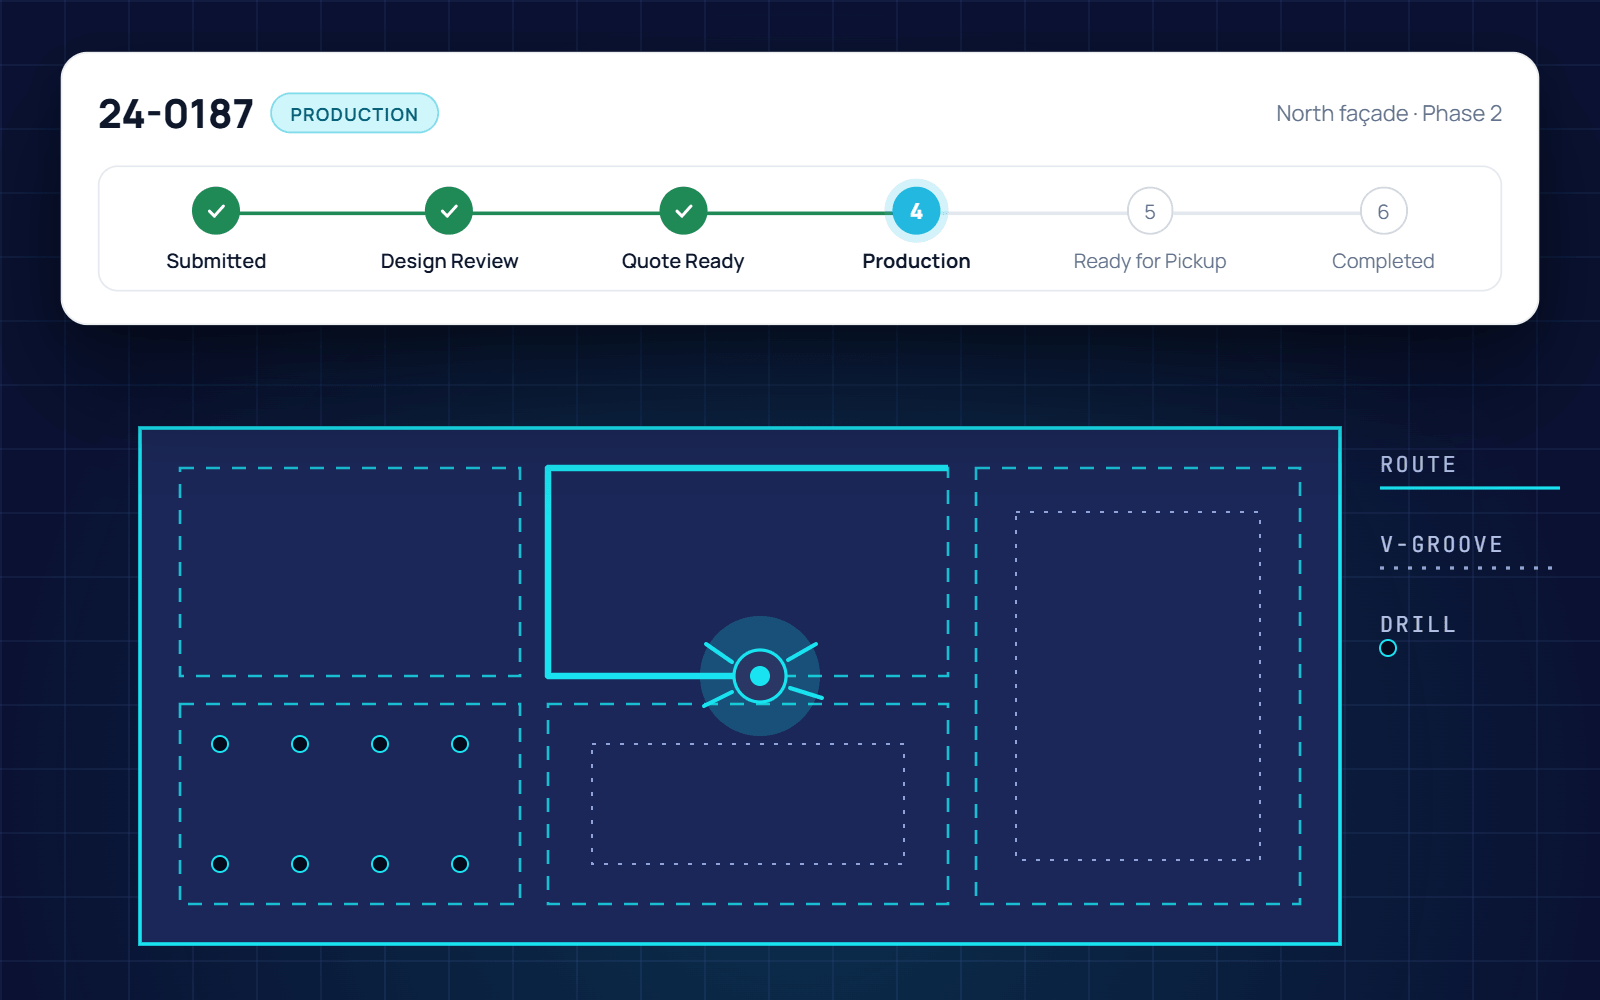Screen dimensions: 1600x1000
Task: Click the DRILL legend circle symbol
Action: coord(1388,648)
